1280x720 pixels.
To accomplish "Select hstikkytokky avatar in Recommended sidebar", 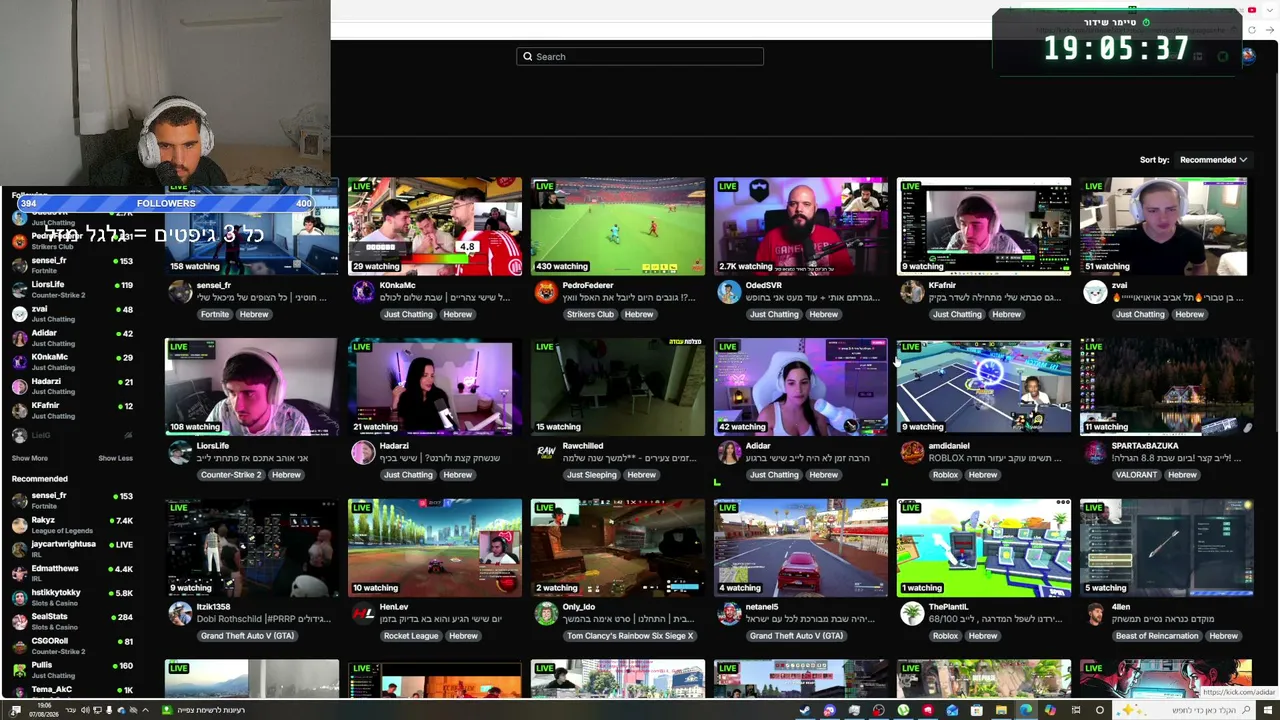I will 19,597.
